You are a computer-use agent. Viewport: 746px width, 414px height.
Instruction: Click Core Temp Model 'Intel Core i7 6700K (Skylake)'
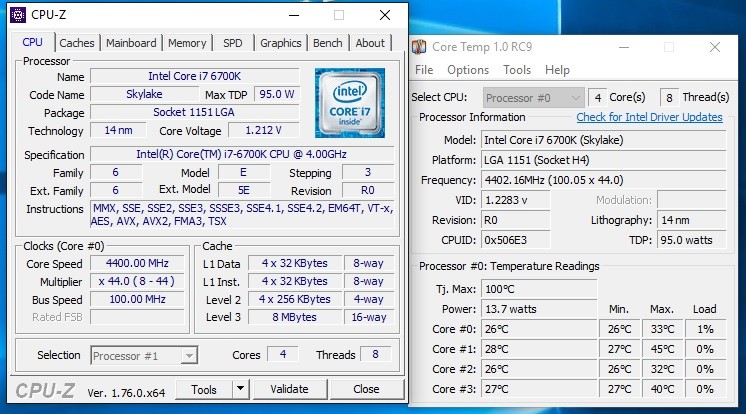pyautogui.click(x=604, y=140)
